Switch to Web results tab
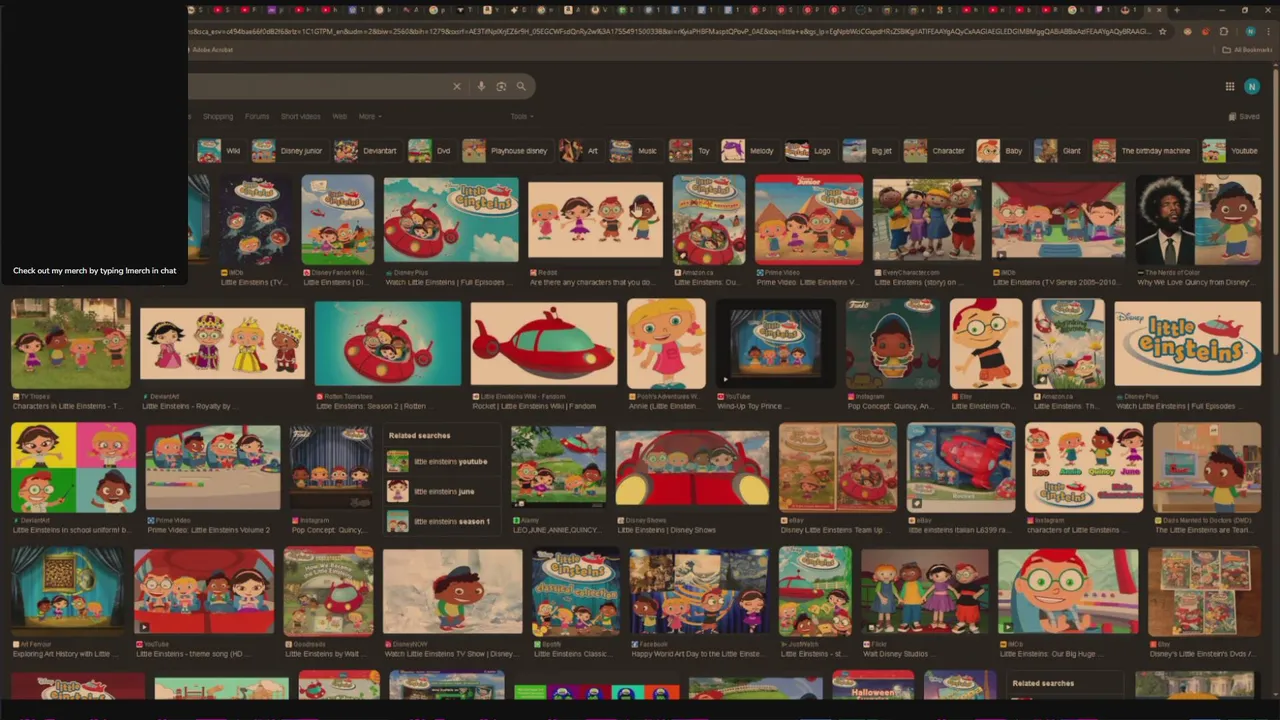 (x=340, y=117)
